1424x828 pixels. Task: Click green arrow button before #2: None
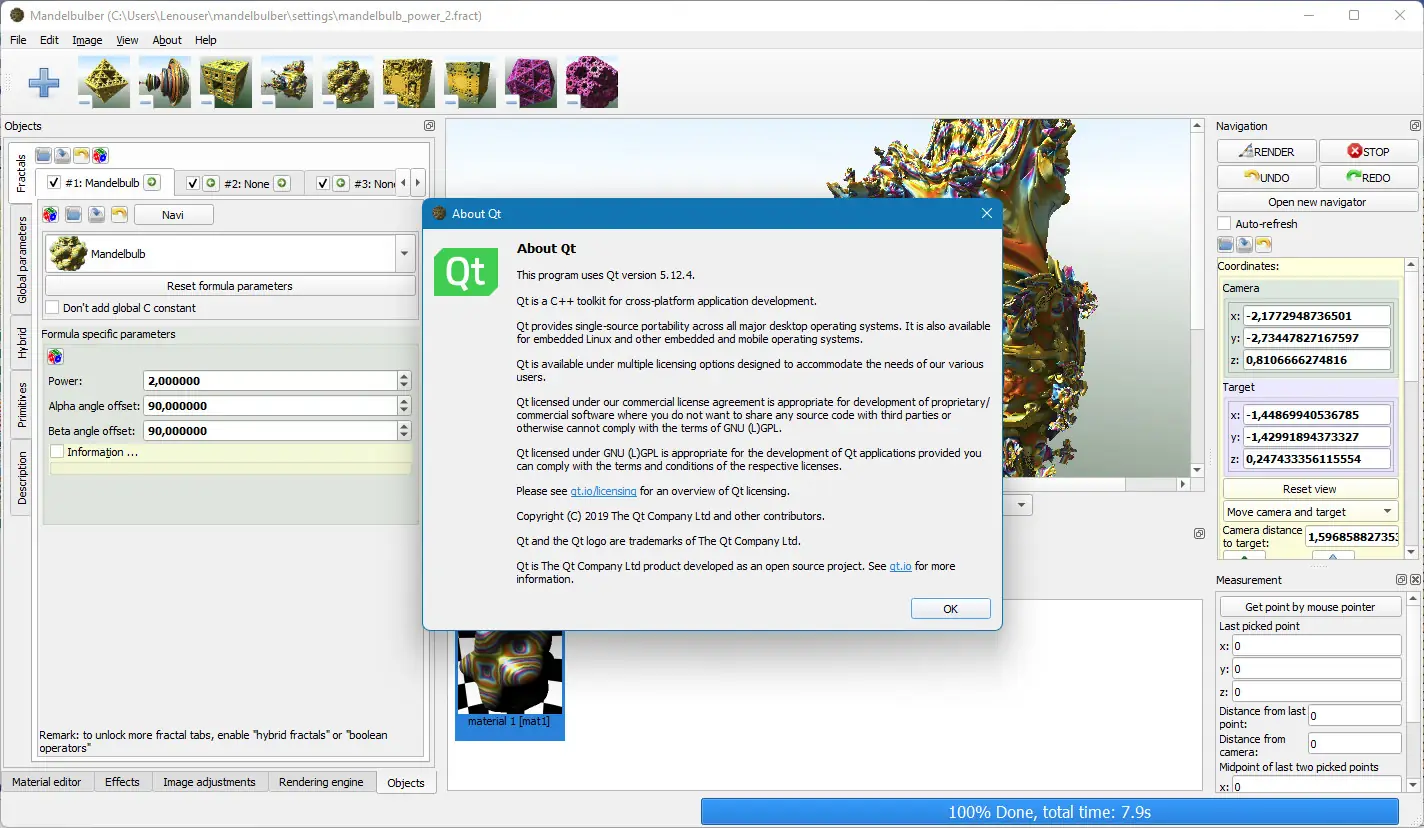point(210,183)
